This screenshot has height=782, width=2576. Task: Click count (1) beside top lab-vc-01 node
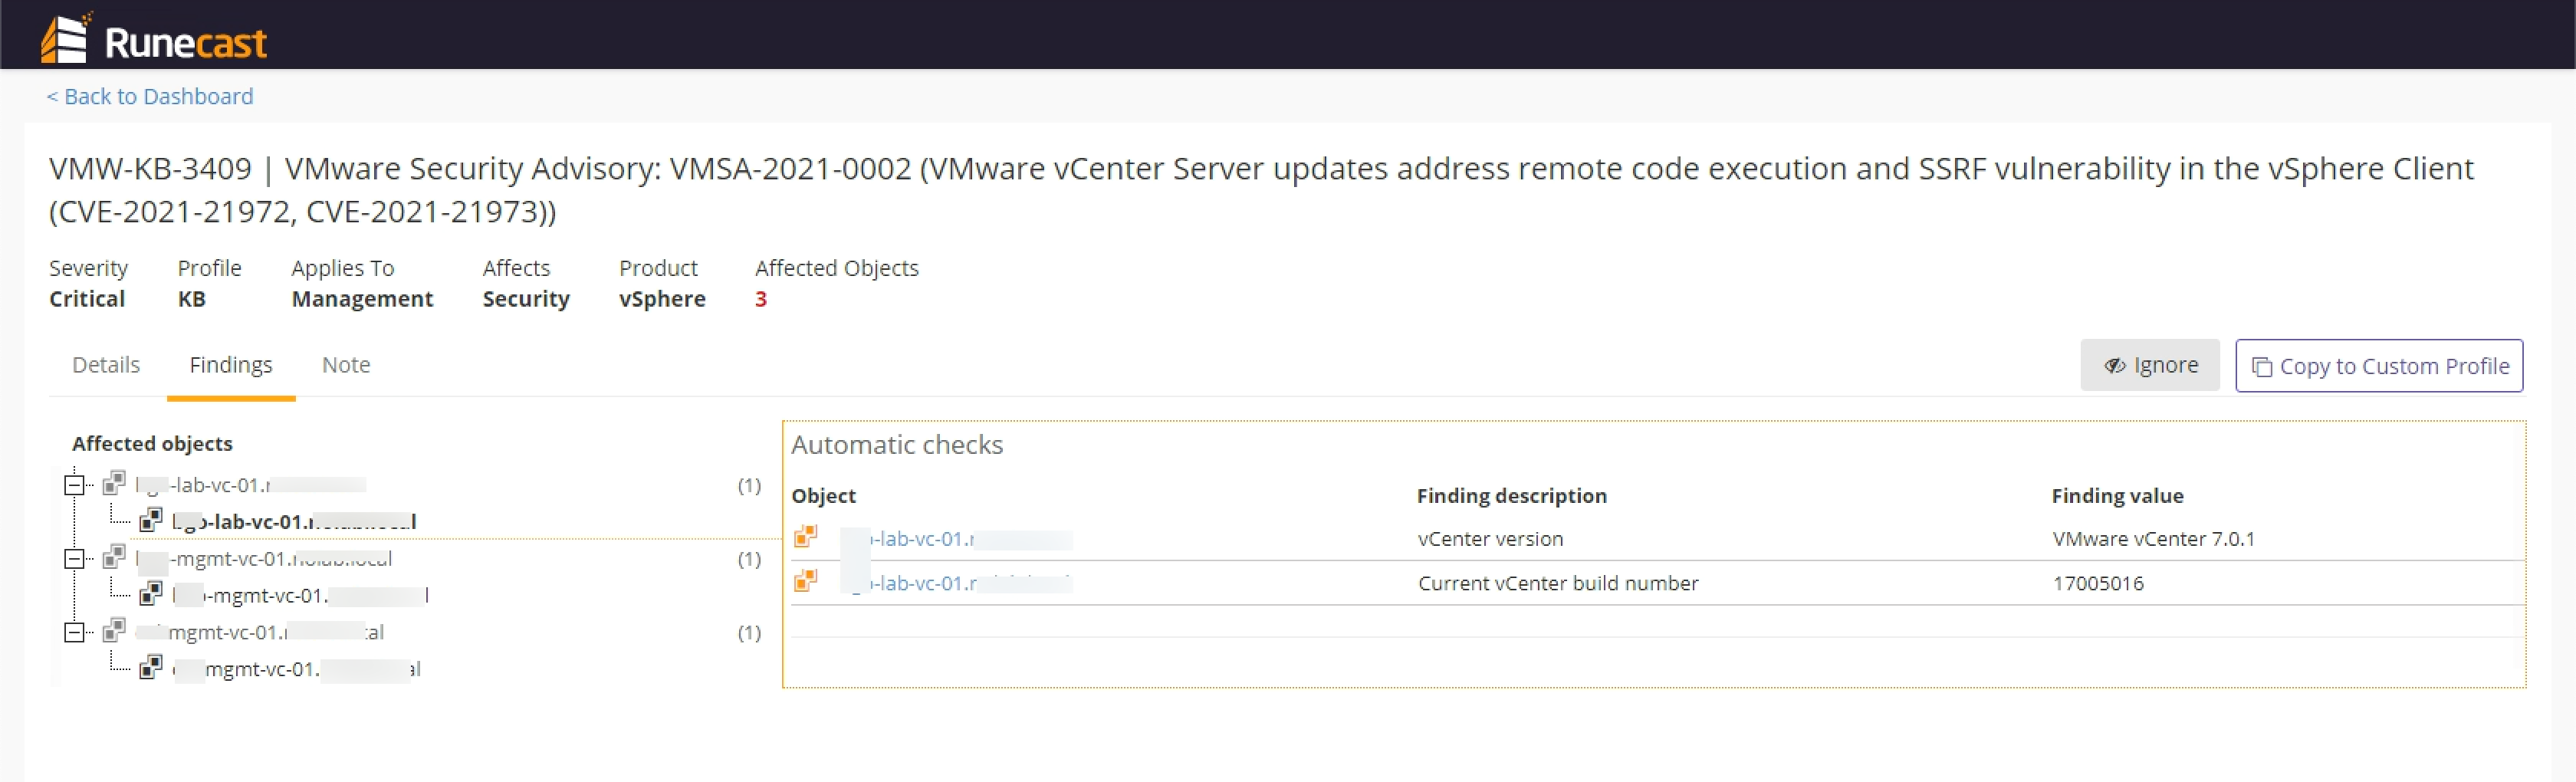(749, 485)
